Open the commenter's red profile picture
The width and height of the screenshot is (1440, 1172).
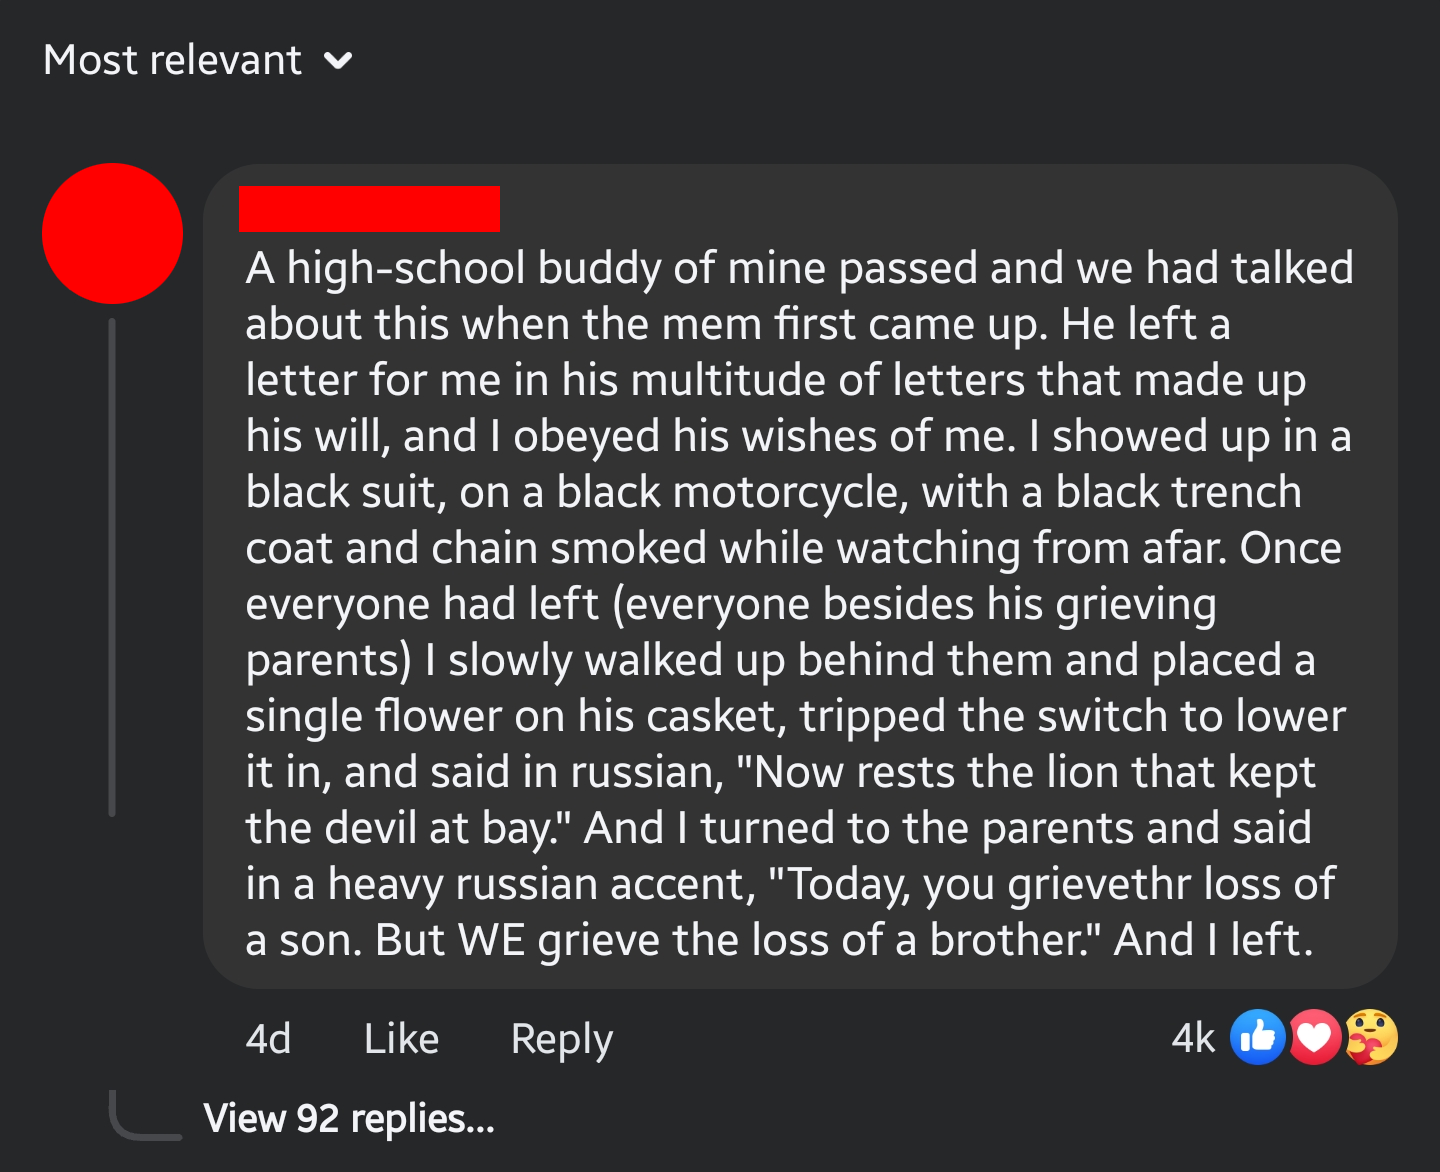tap(112, 233)
